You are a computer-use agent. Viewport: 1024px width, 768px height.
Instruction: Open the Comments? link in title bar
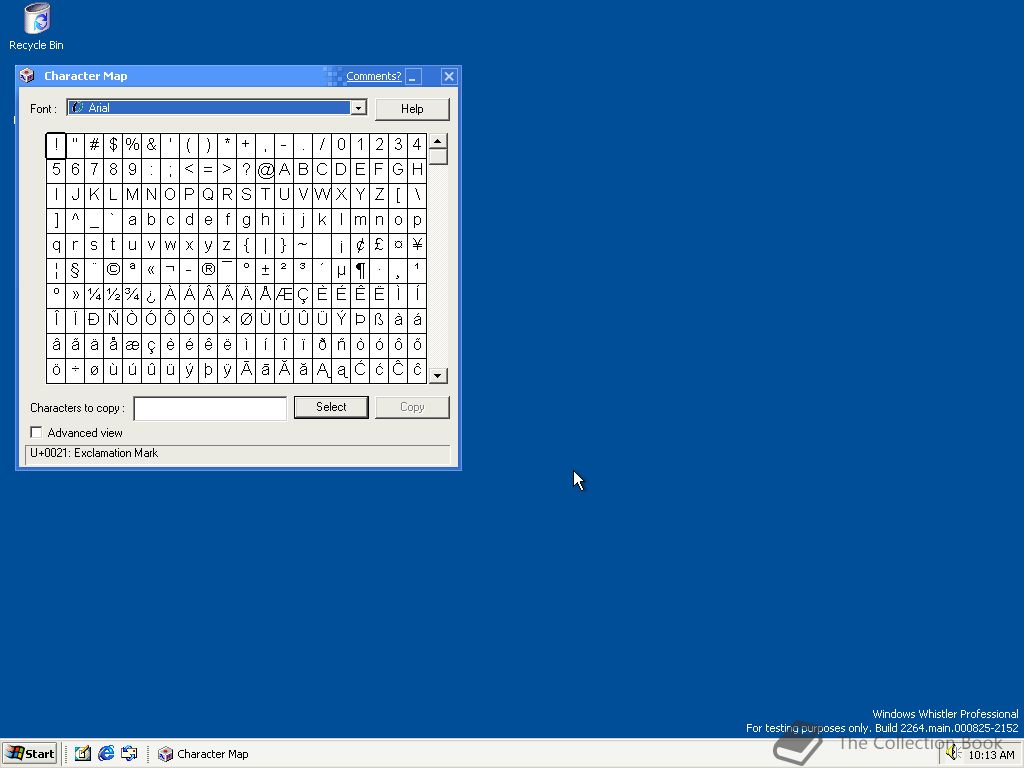tap(374, 76)
